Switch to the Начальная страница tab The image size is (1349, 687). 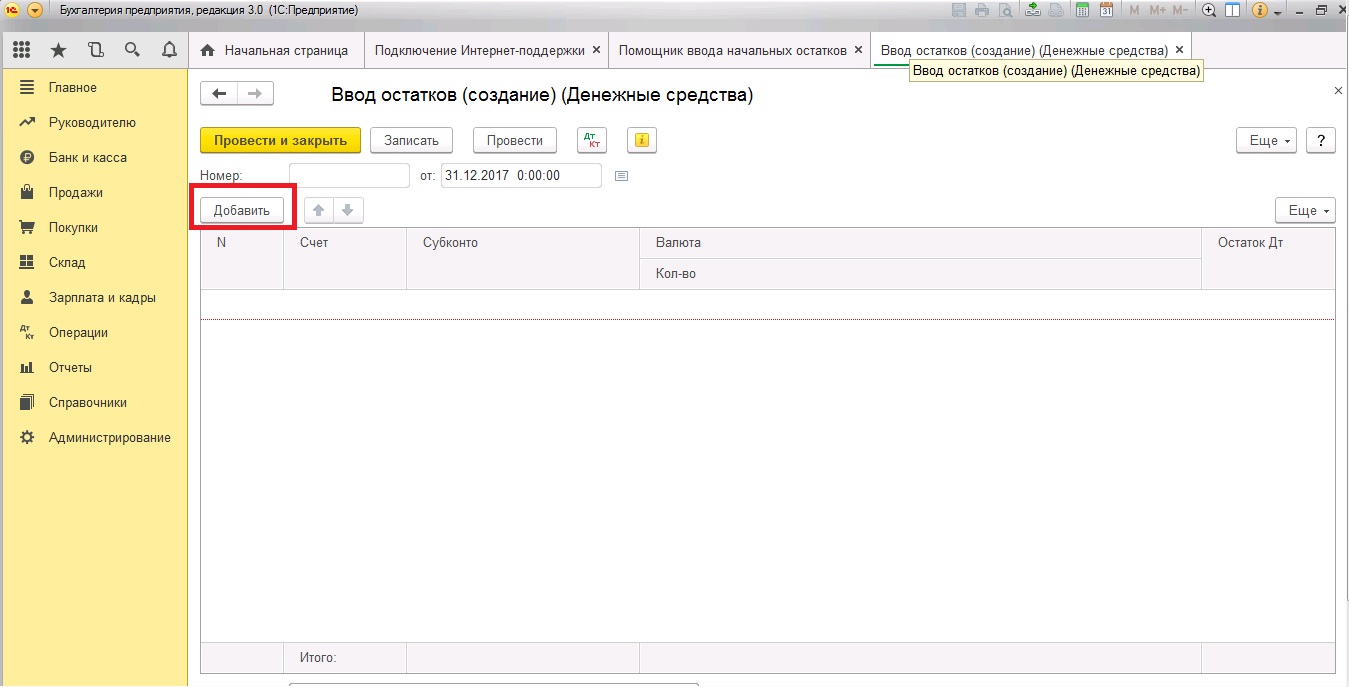click(x=275, y=50)
